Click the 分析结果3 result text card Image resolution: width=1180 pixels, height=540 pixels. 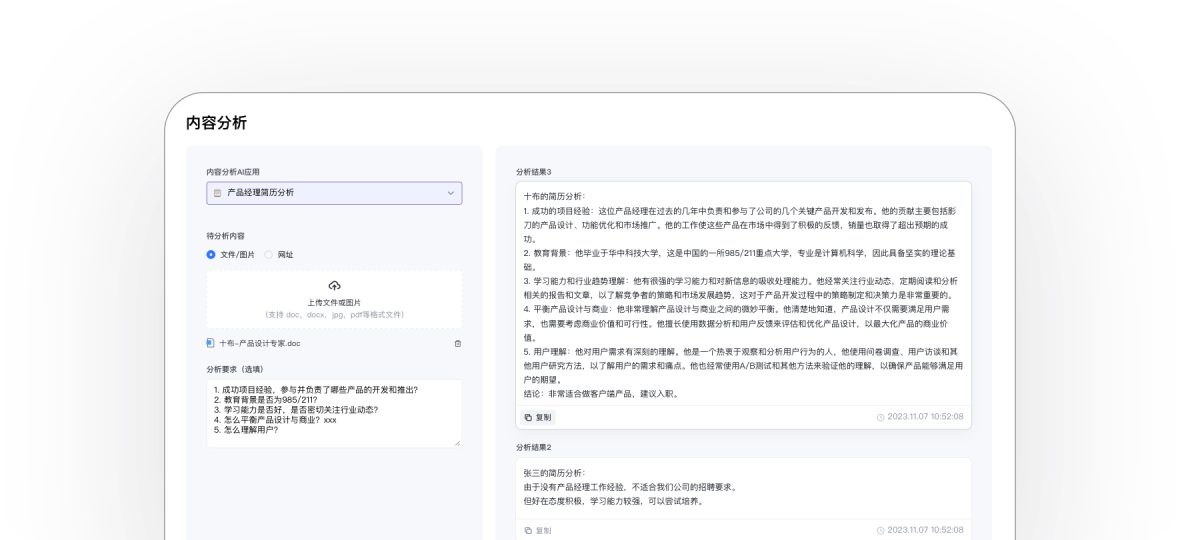[743, 295]
